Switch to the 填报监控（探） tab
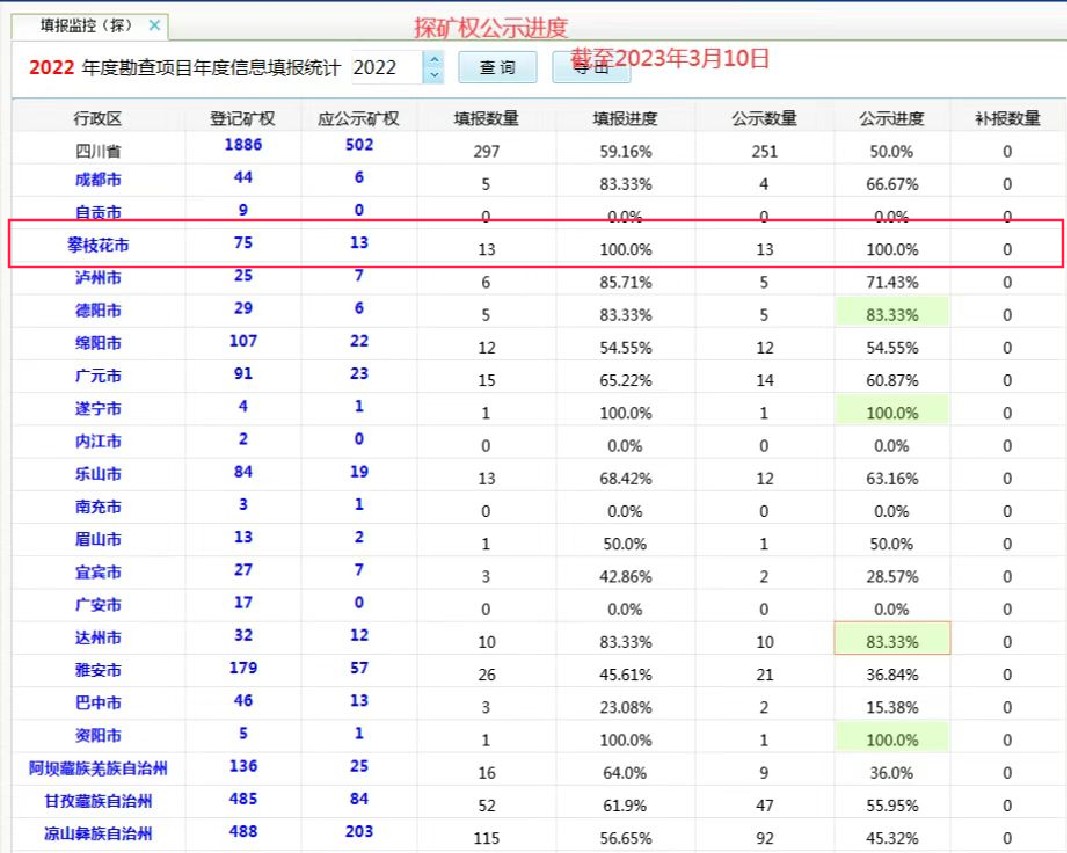This screenshot has height=853, width=1067. 84,25
